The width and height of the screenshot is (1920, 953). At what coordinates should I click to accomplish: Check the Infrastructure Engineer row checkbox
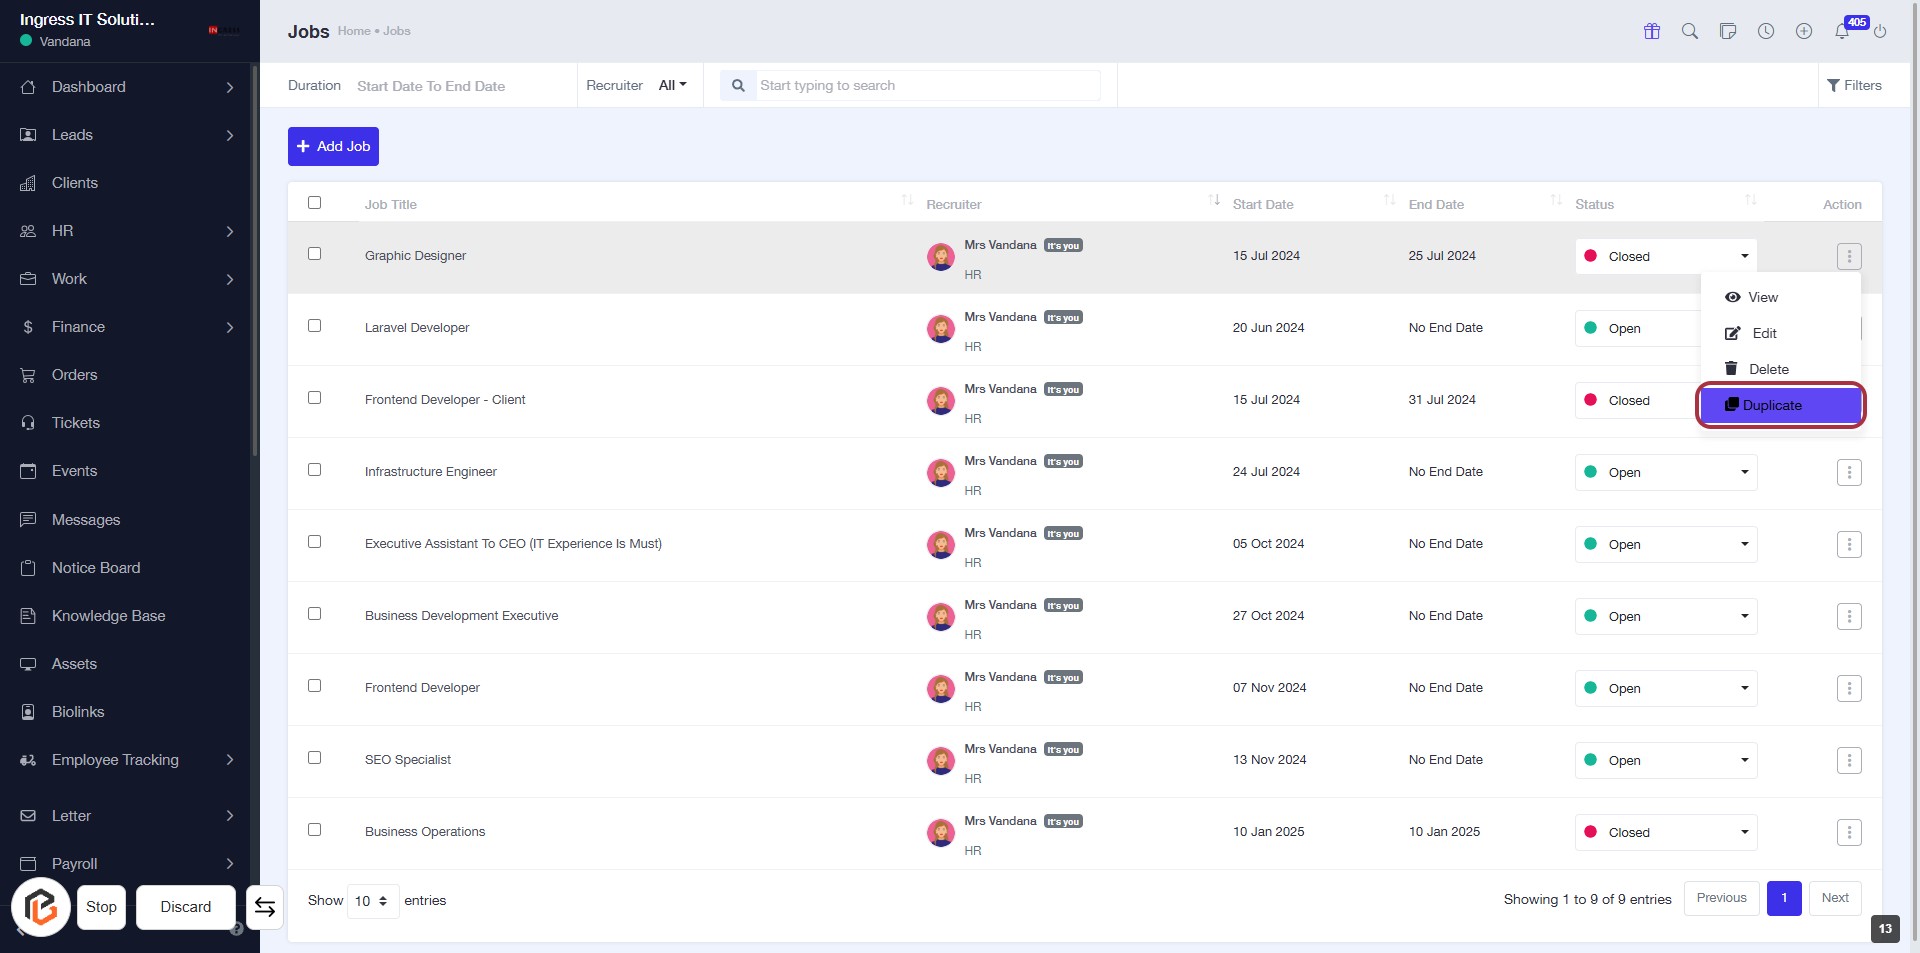coord(314,470)
